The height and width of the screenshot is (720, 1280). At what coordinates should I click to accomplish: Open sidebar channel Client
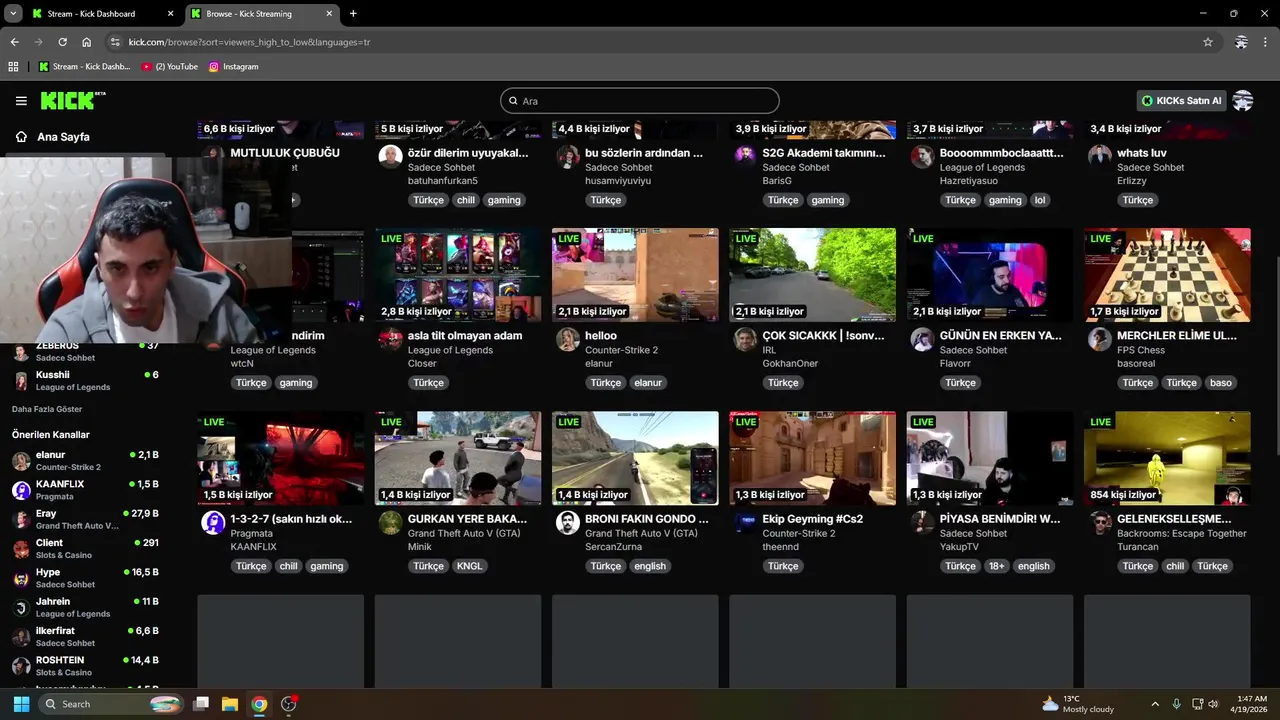point(85,548)
